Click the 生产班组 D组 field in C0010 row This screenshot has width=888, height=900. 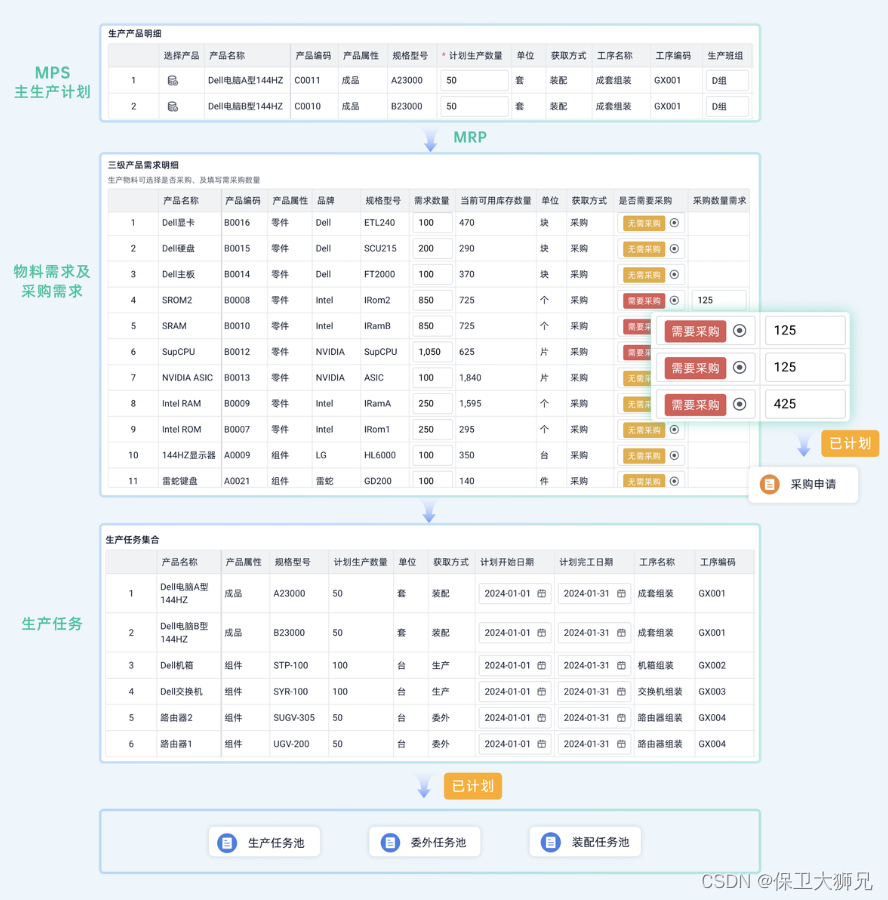727,106
